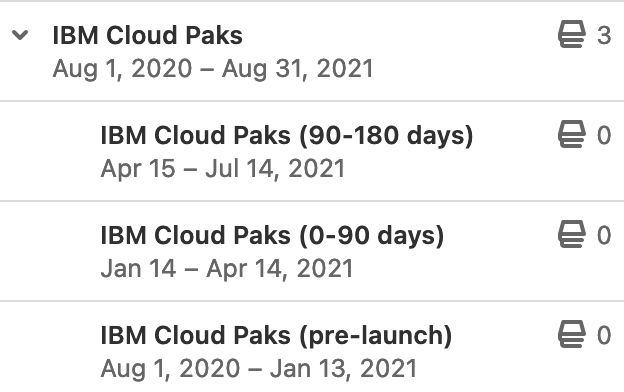Click stack icon for 90-180 days row
This screenshot has height=392, width=624.
click(571, 135)
